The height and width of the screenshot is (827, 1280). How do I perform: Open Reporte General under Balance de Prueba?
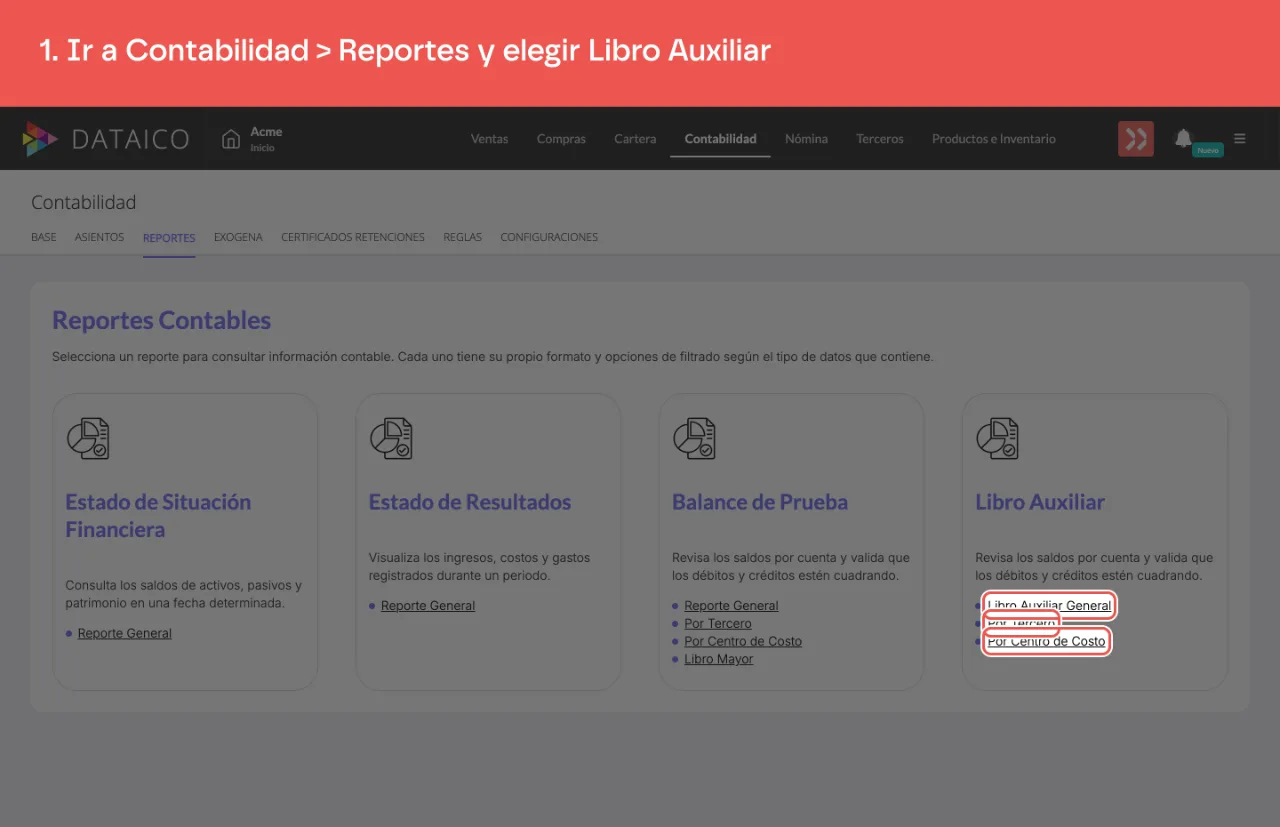click(x=731, y=606)
